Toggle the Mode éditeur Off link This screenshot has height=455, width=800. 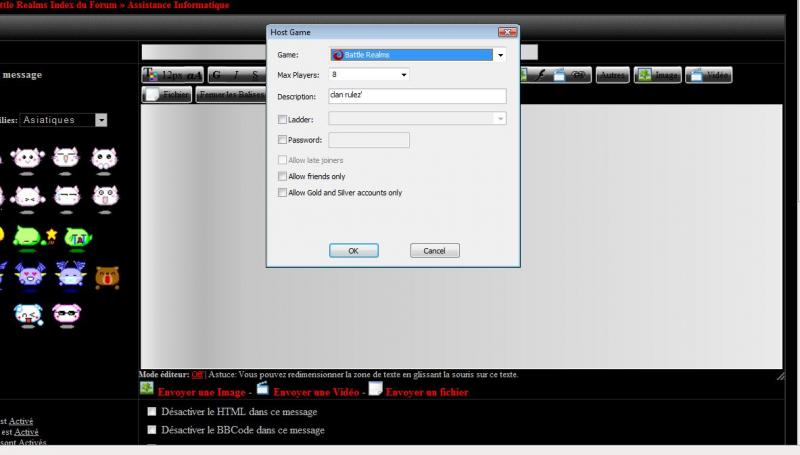[197, 374]
